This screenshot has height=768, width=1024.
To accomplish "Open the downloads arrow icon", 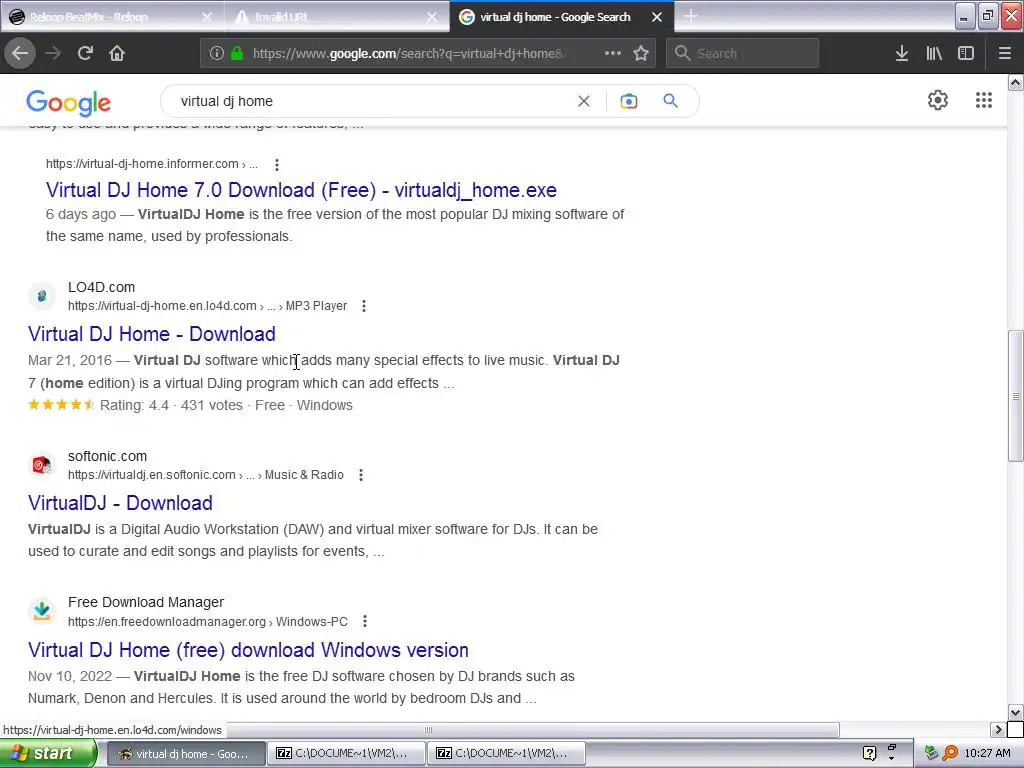I will click(902, 54).
